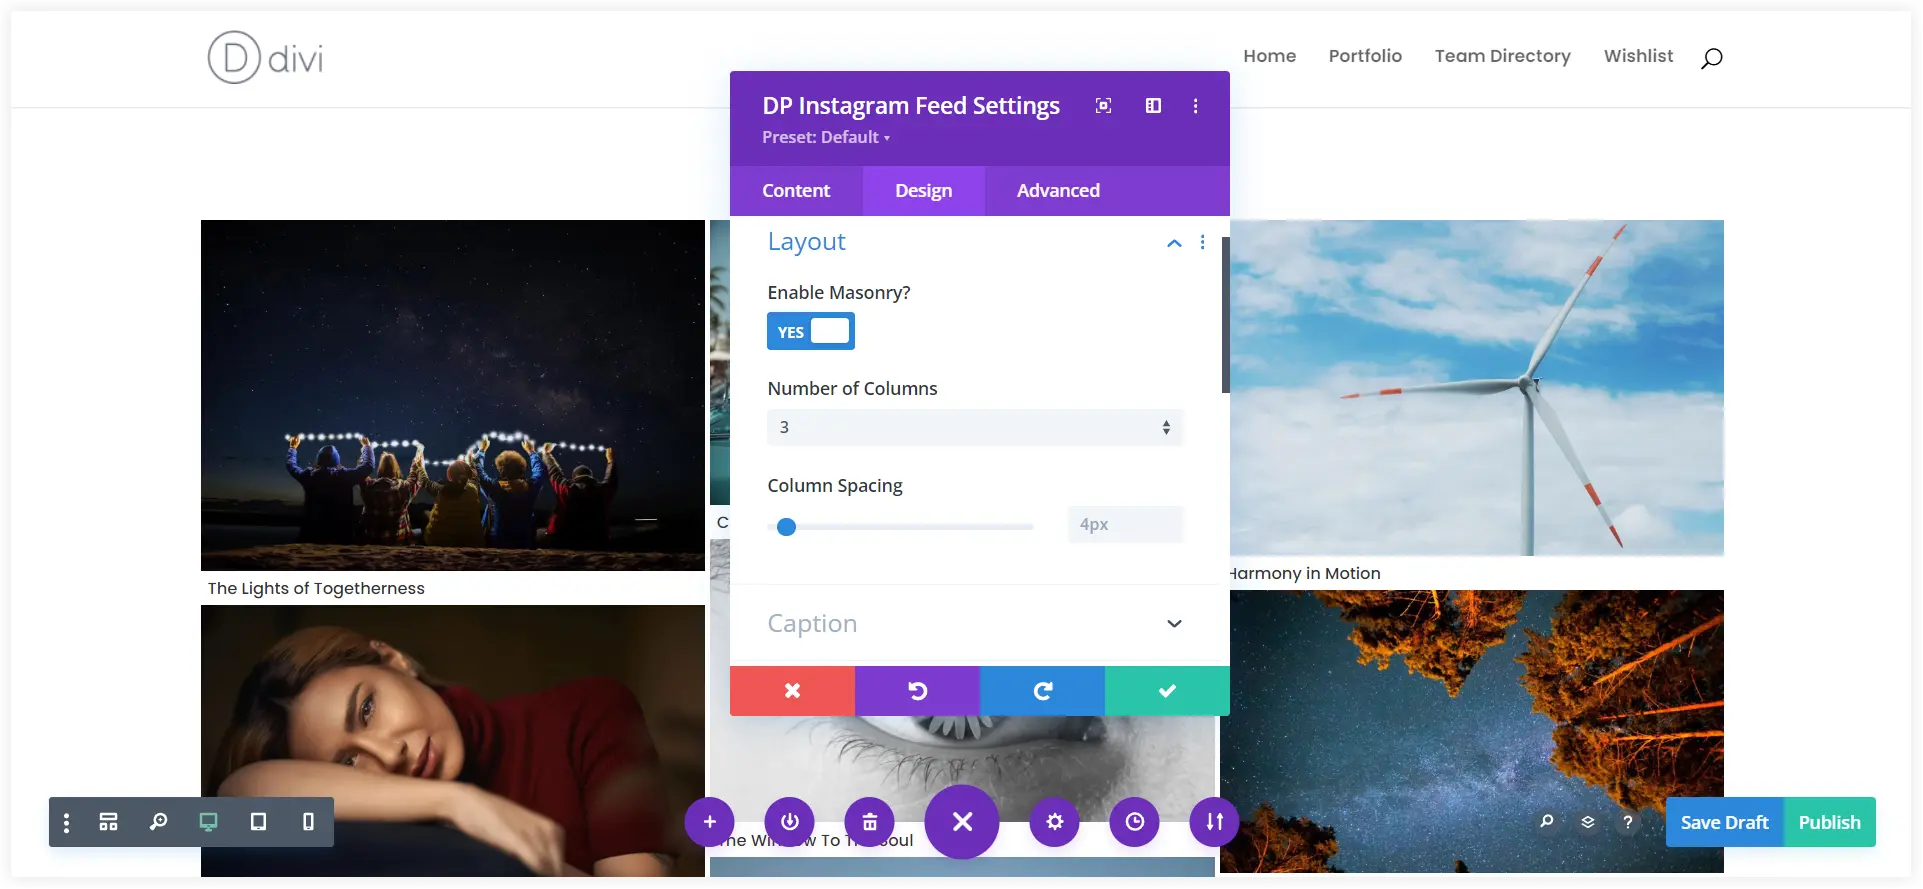Screen dimensions: 1923x889
Task: Discard changes with red X button
Action: [x=792, y=691]
